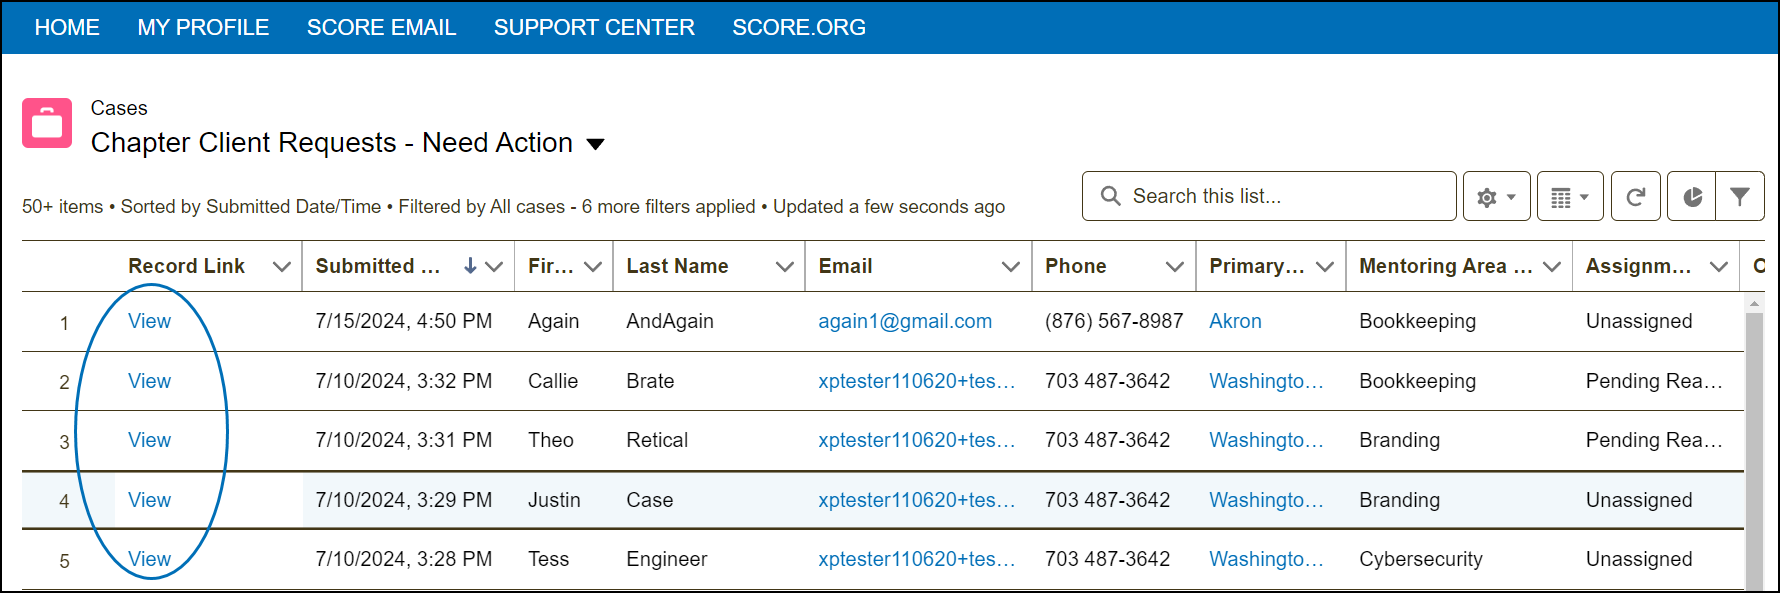Screen dimensions: 1780x593
Task: Expand the list view name dropdown
Action: pyautogui.click(x=596, y=144)
